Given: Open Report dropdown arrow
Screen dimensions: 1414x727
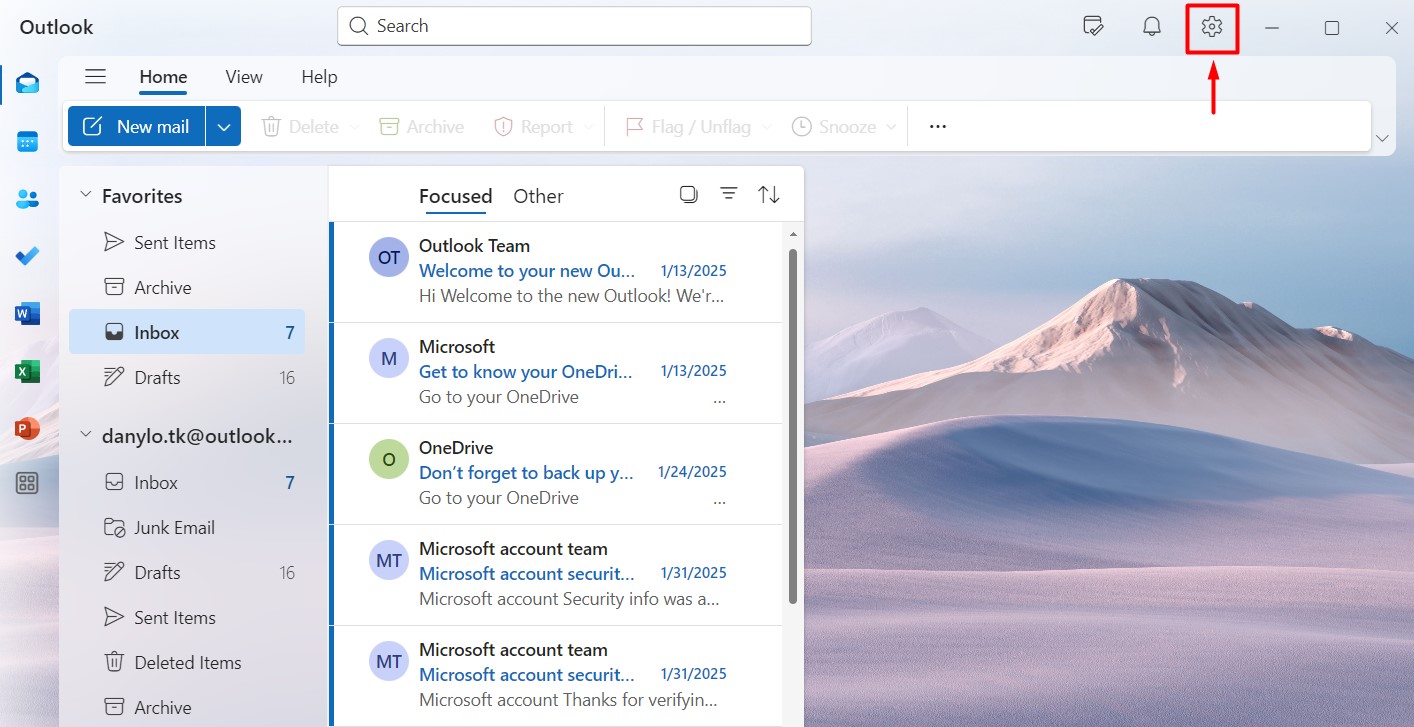Looking at the screenshot, I should tap(588, 127).
